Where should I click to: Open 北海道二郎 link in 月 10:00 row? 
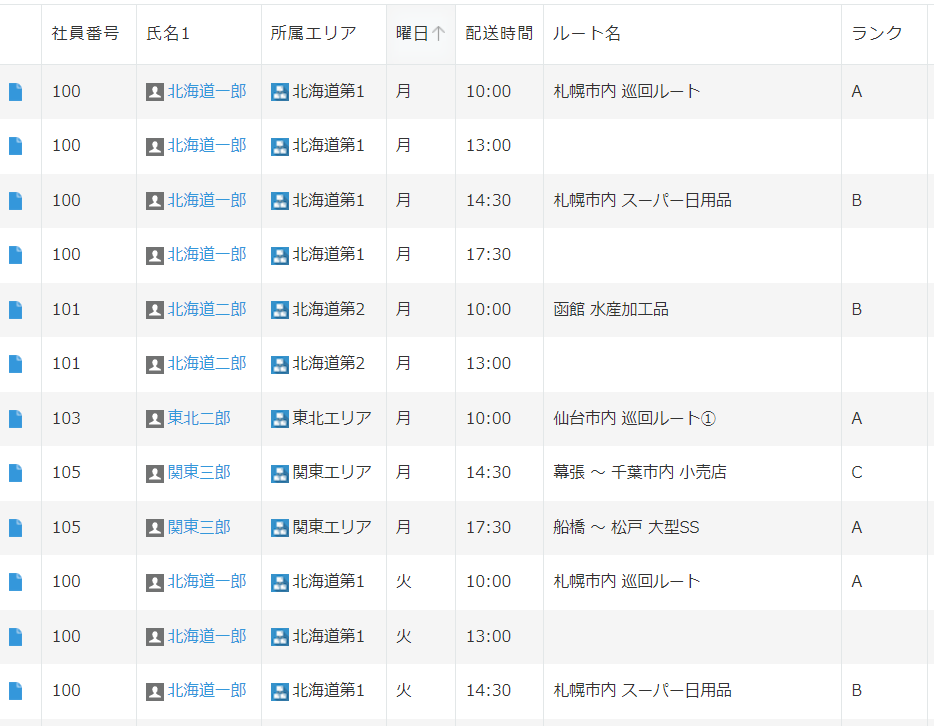[x=207, y=309]
